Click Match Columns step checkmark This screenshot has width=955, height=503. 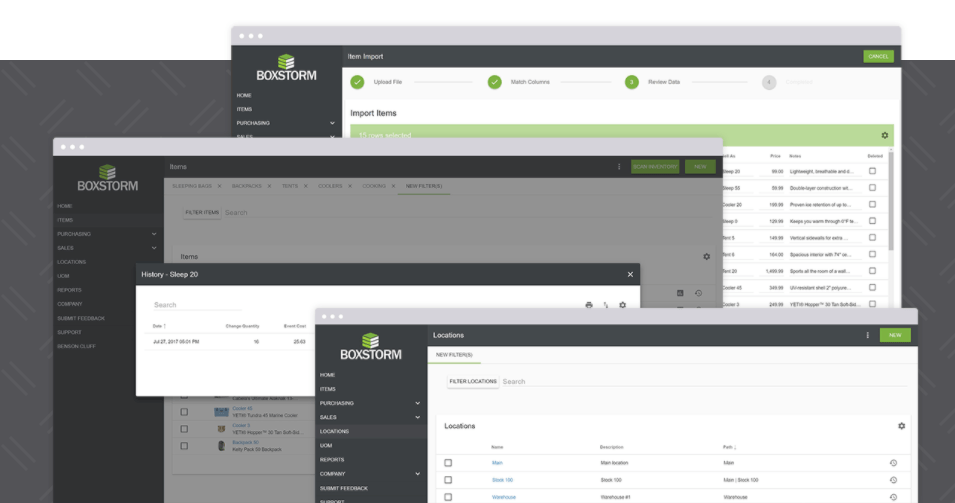pos(495,82)
